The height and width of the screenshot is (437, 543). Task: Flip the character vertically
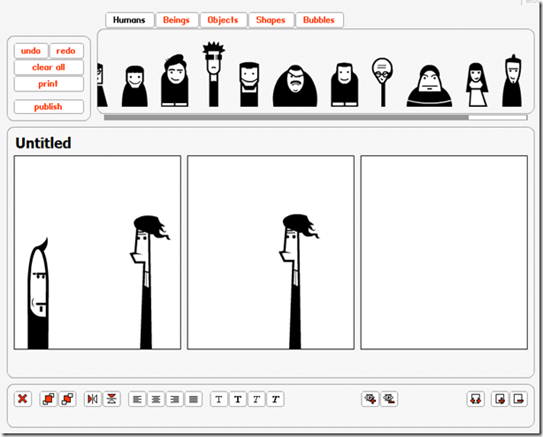click(112, 399)
